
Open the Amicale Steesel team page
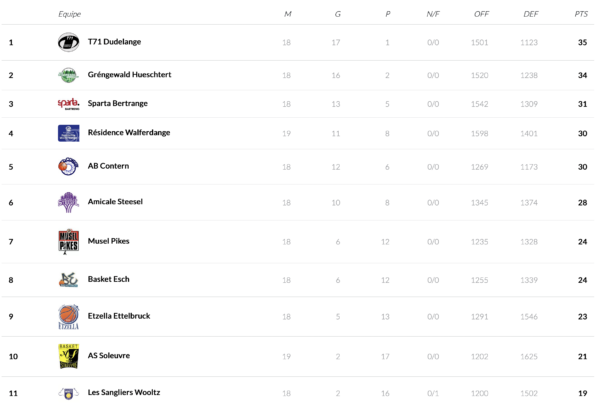115,202
